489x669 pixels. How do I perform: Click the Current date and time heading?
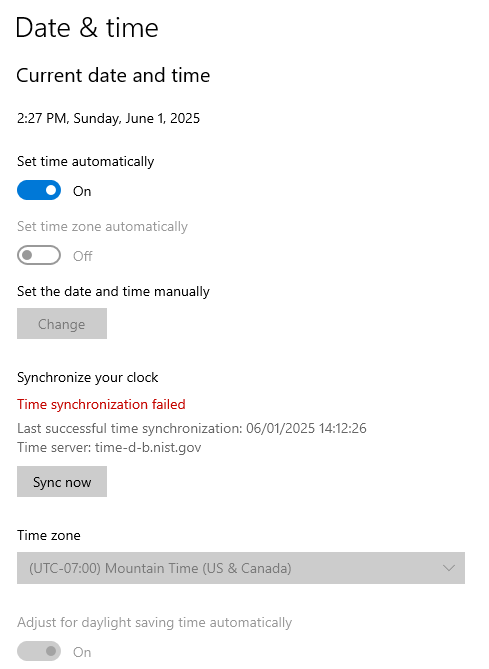113,76
